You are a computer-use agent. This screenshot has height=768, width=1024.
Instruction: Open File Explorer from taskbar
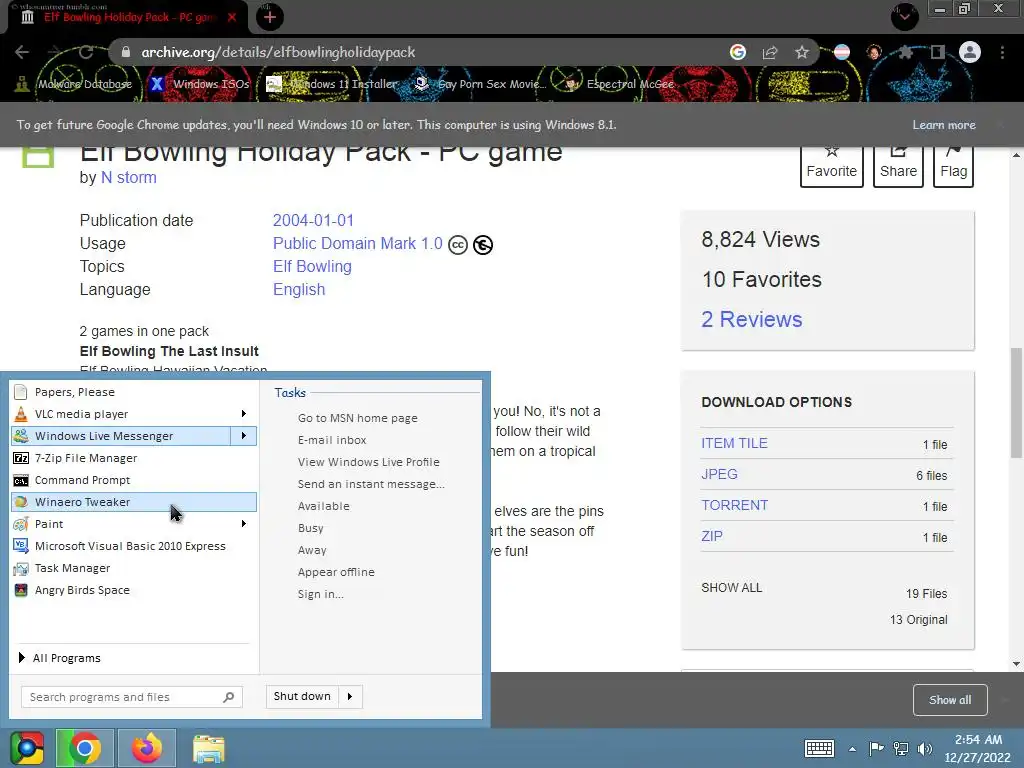coord(209,748)
